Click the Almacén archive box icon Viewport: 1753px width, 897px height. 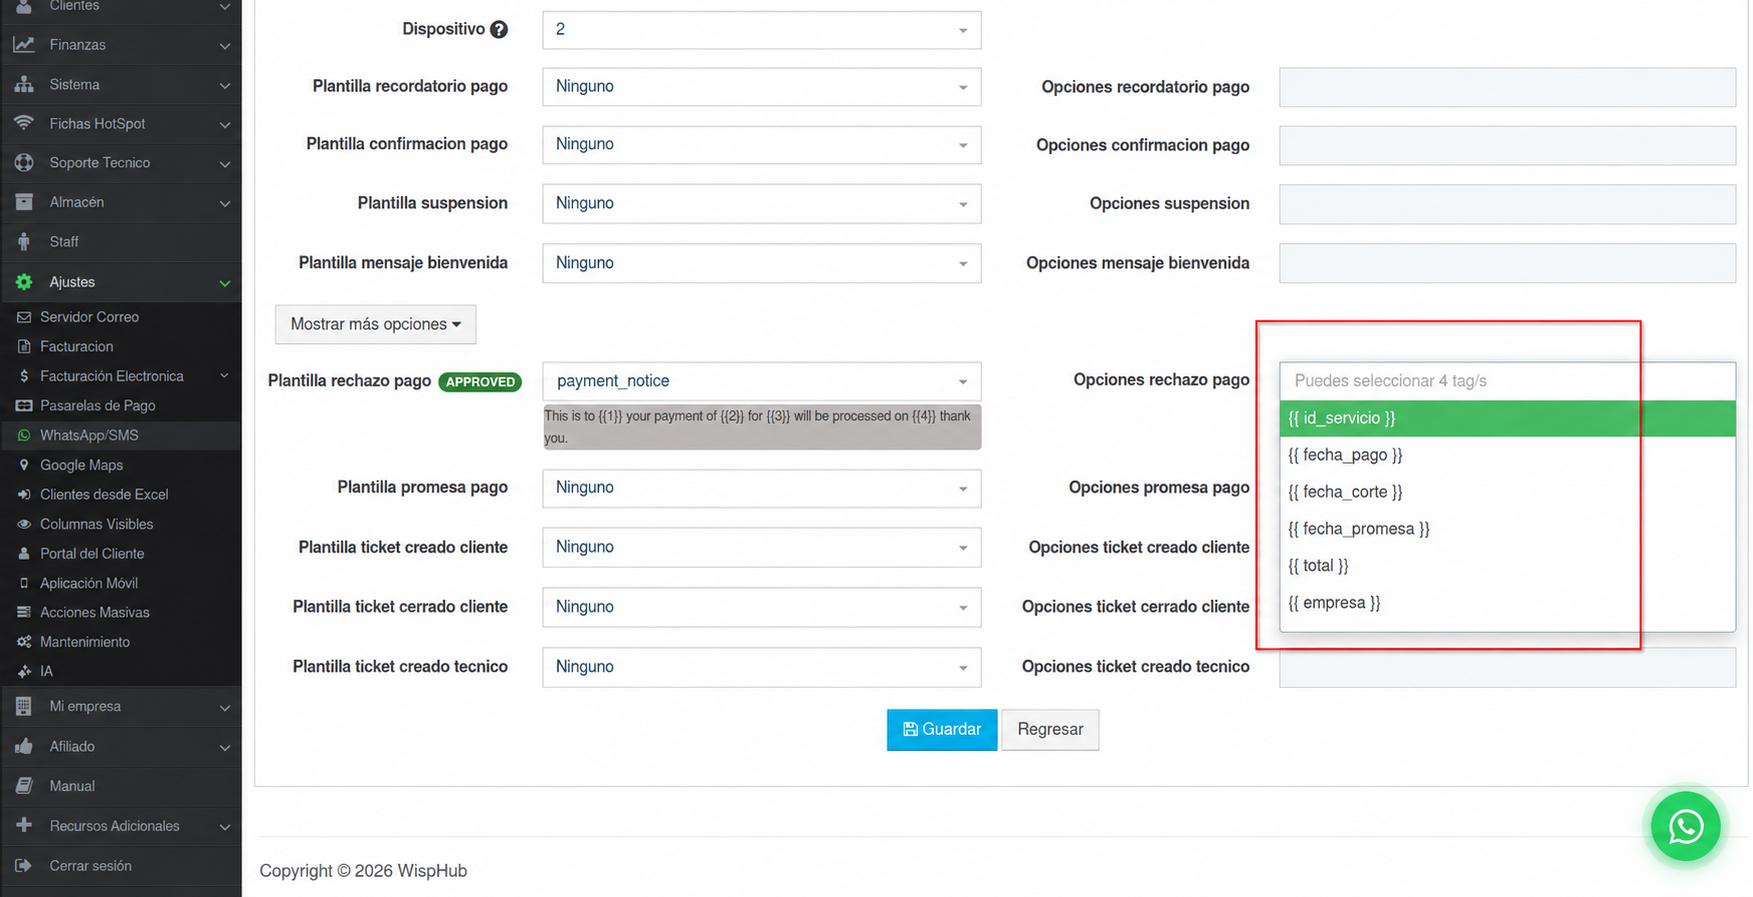[24, 202]
